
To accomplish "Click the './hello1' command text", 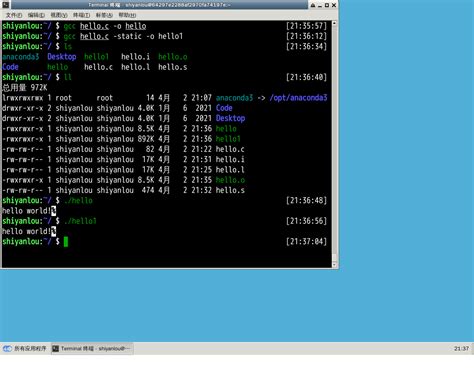I will coord(80,221).
